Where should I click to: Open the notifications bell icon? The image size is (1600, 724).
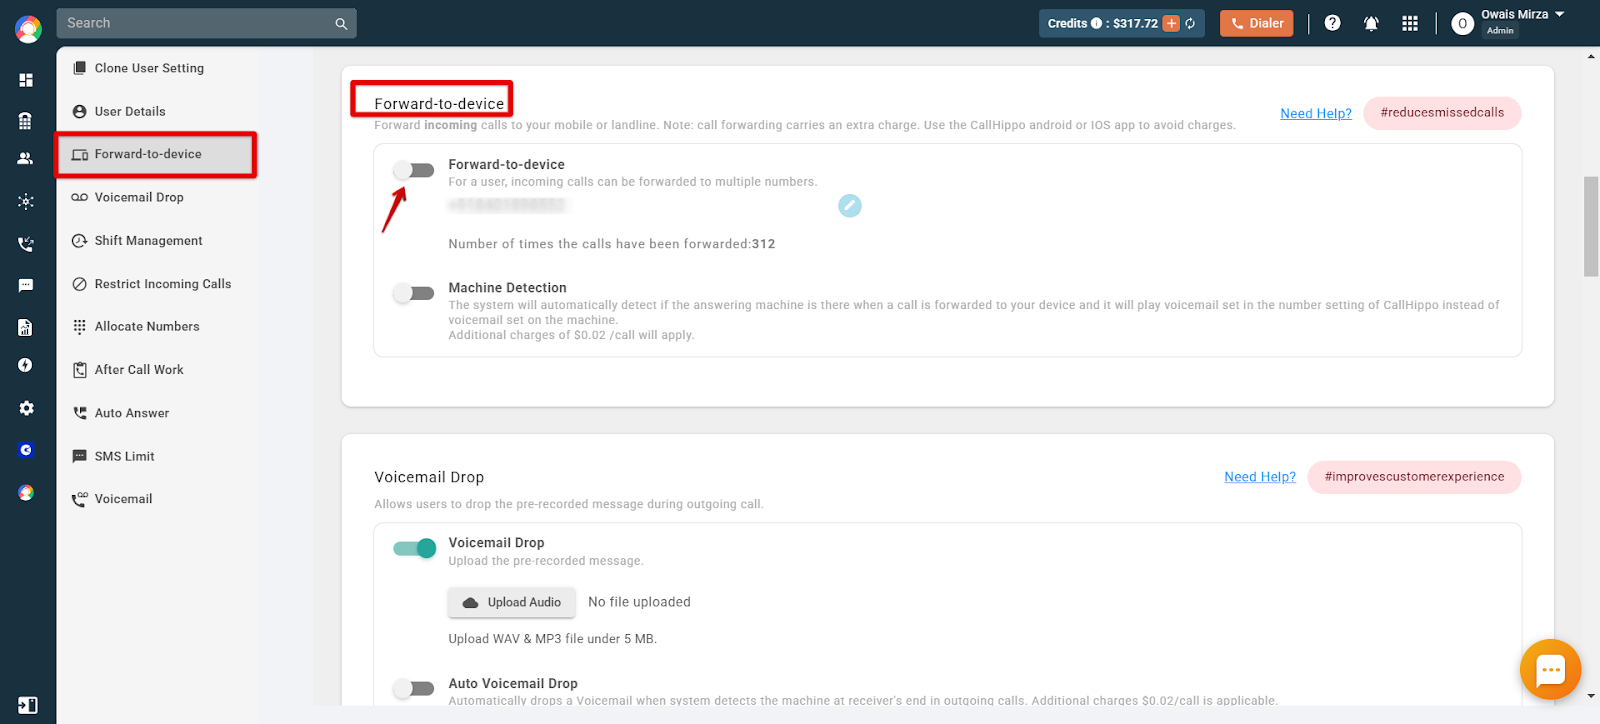1371,23
